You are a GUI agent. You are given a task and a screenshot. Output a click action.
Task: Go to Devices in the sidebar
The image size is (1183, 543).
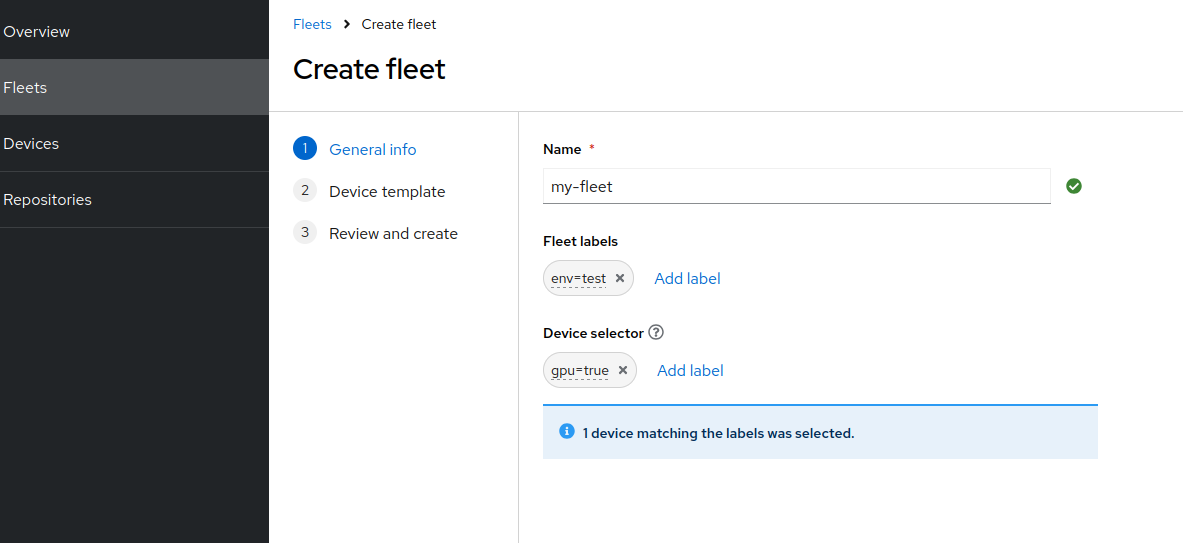tap(134, 143)
